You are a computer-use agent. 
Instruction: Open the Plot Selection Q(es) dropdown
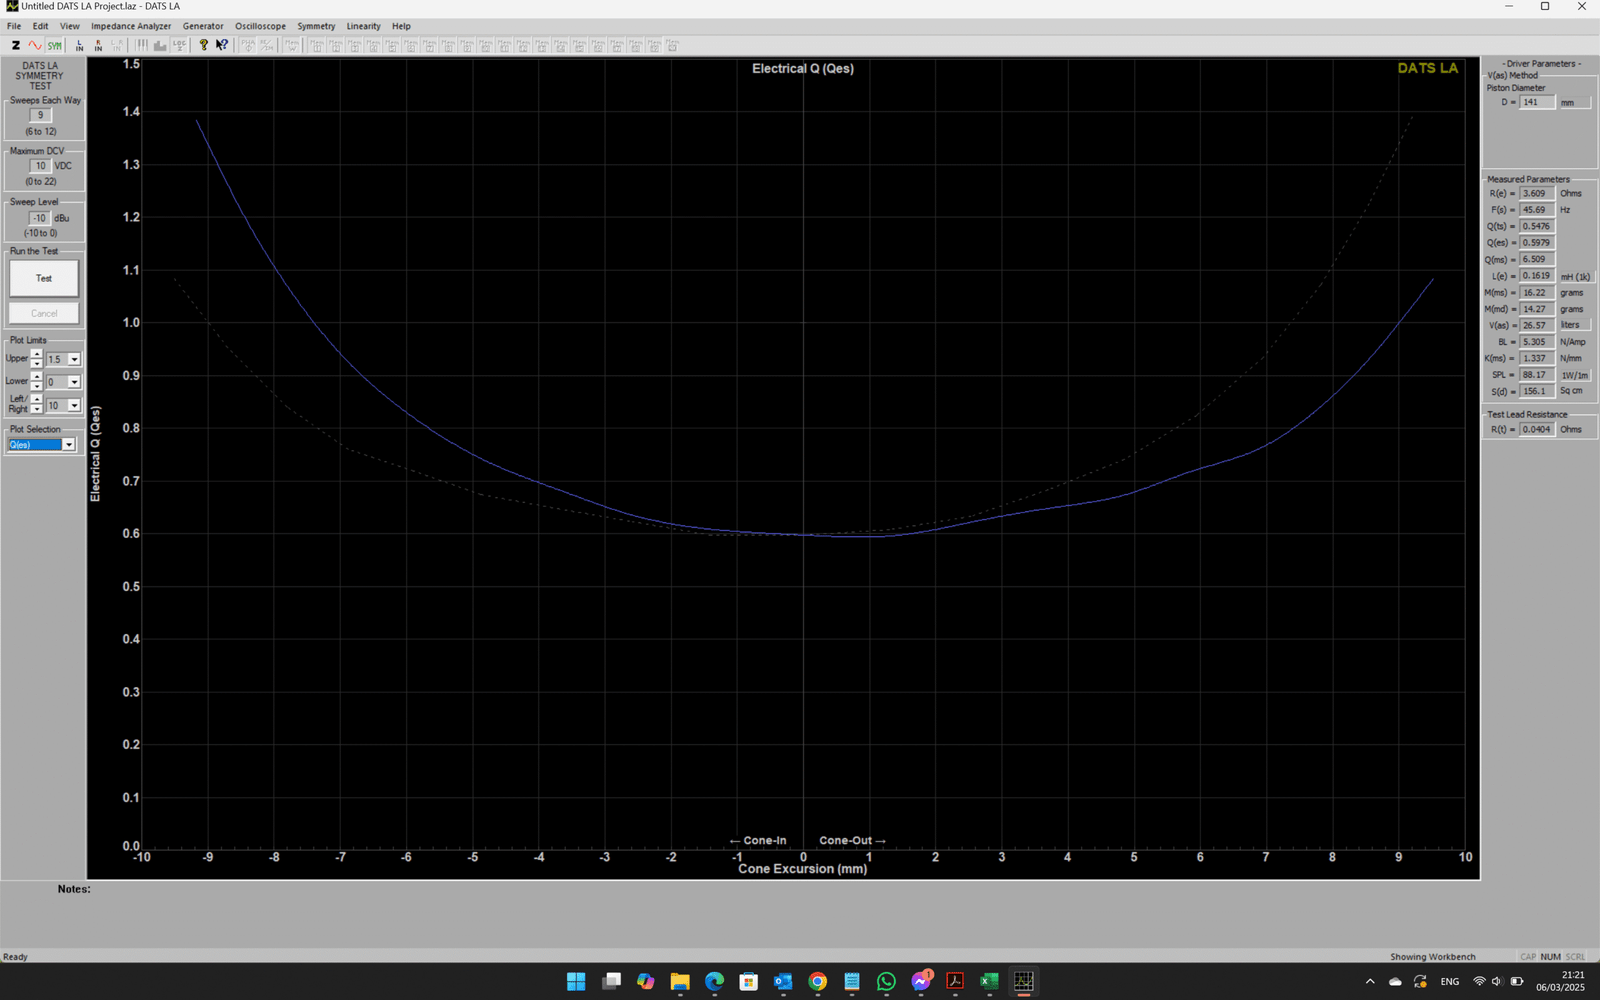tap(69, 445)
